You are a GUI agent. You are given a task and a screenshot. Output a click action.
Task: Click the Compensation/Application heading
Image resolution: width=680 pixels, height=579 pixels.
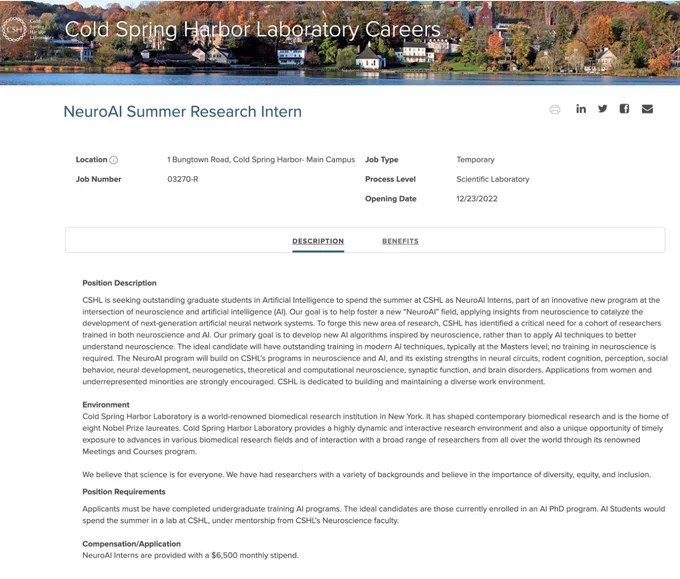[131, 543]
